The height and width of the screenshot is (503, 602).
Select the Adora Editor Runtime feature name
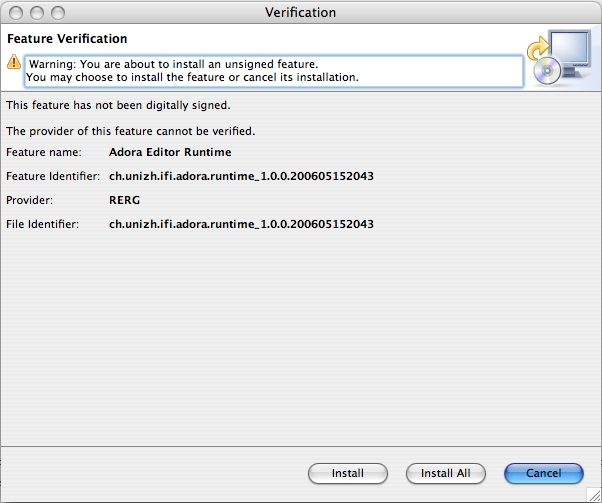170,152
